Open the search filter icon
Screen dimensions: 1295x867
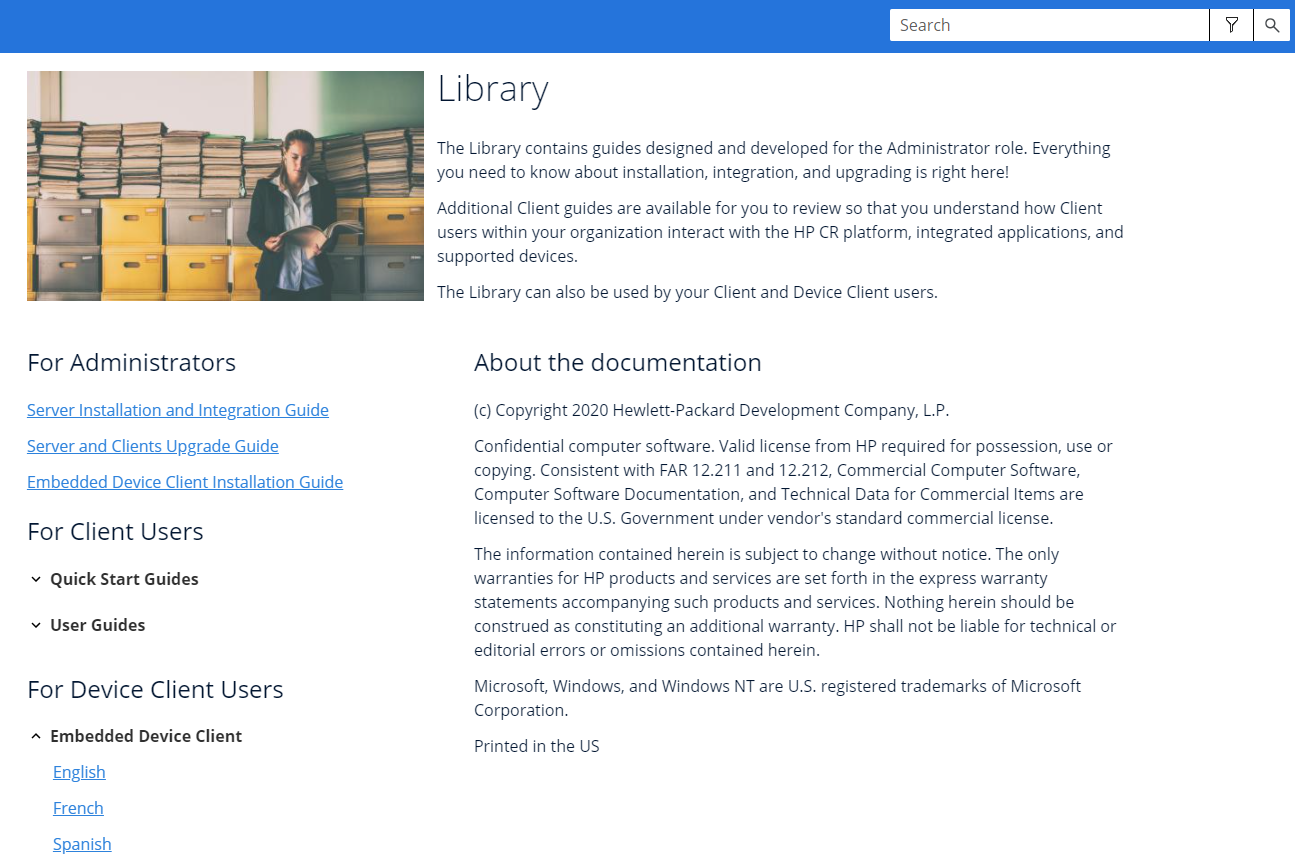(1231, 25)
